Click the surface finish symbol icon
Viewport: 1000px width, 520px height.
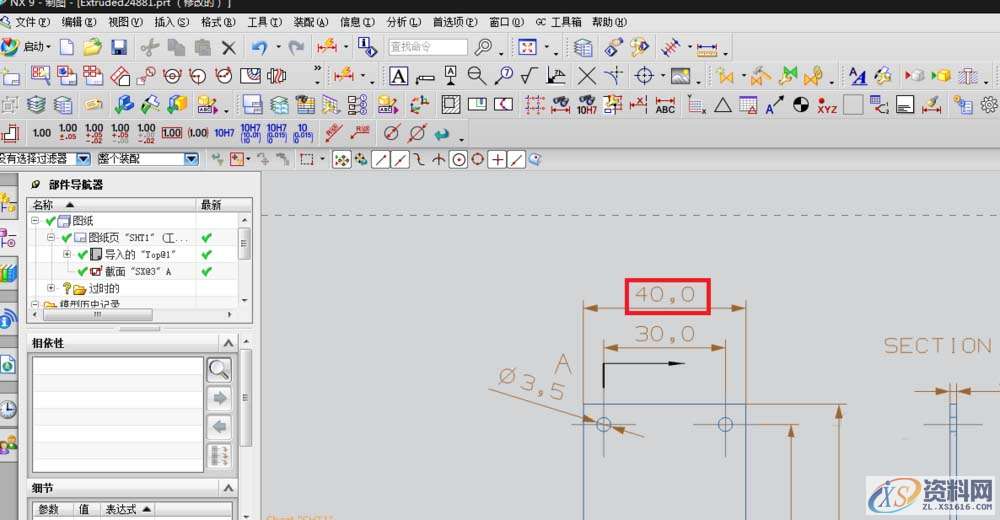click(530, 76)
